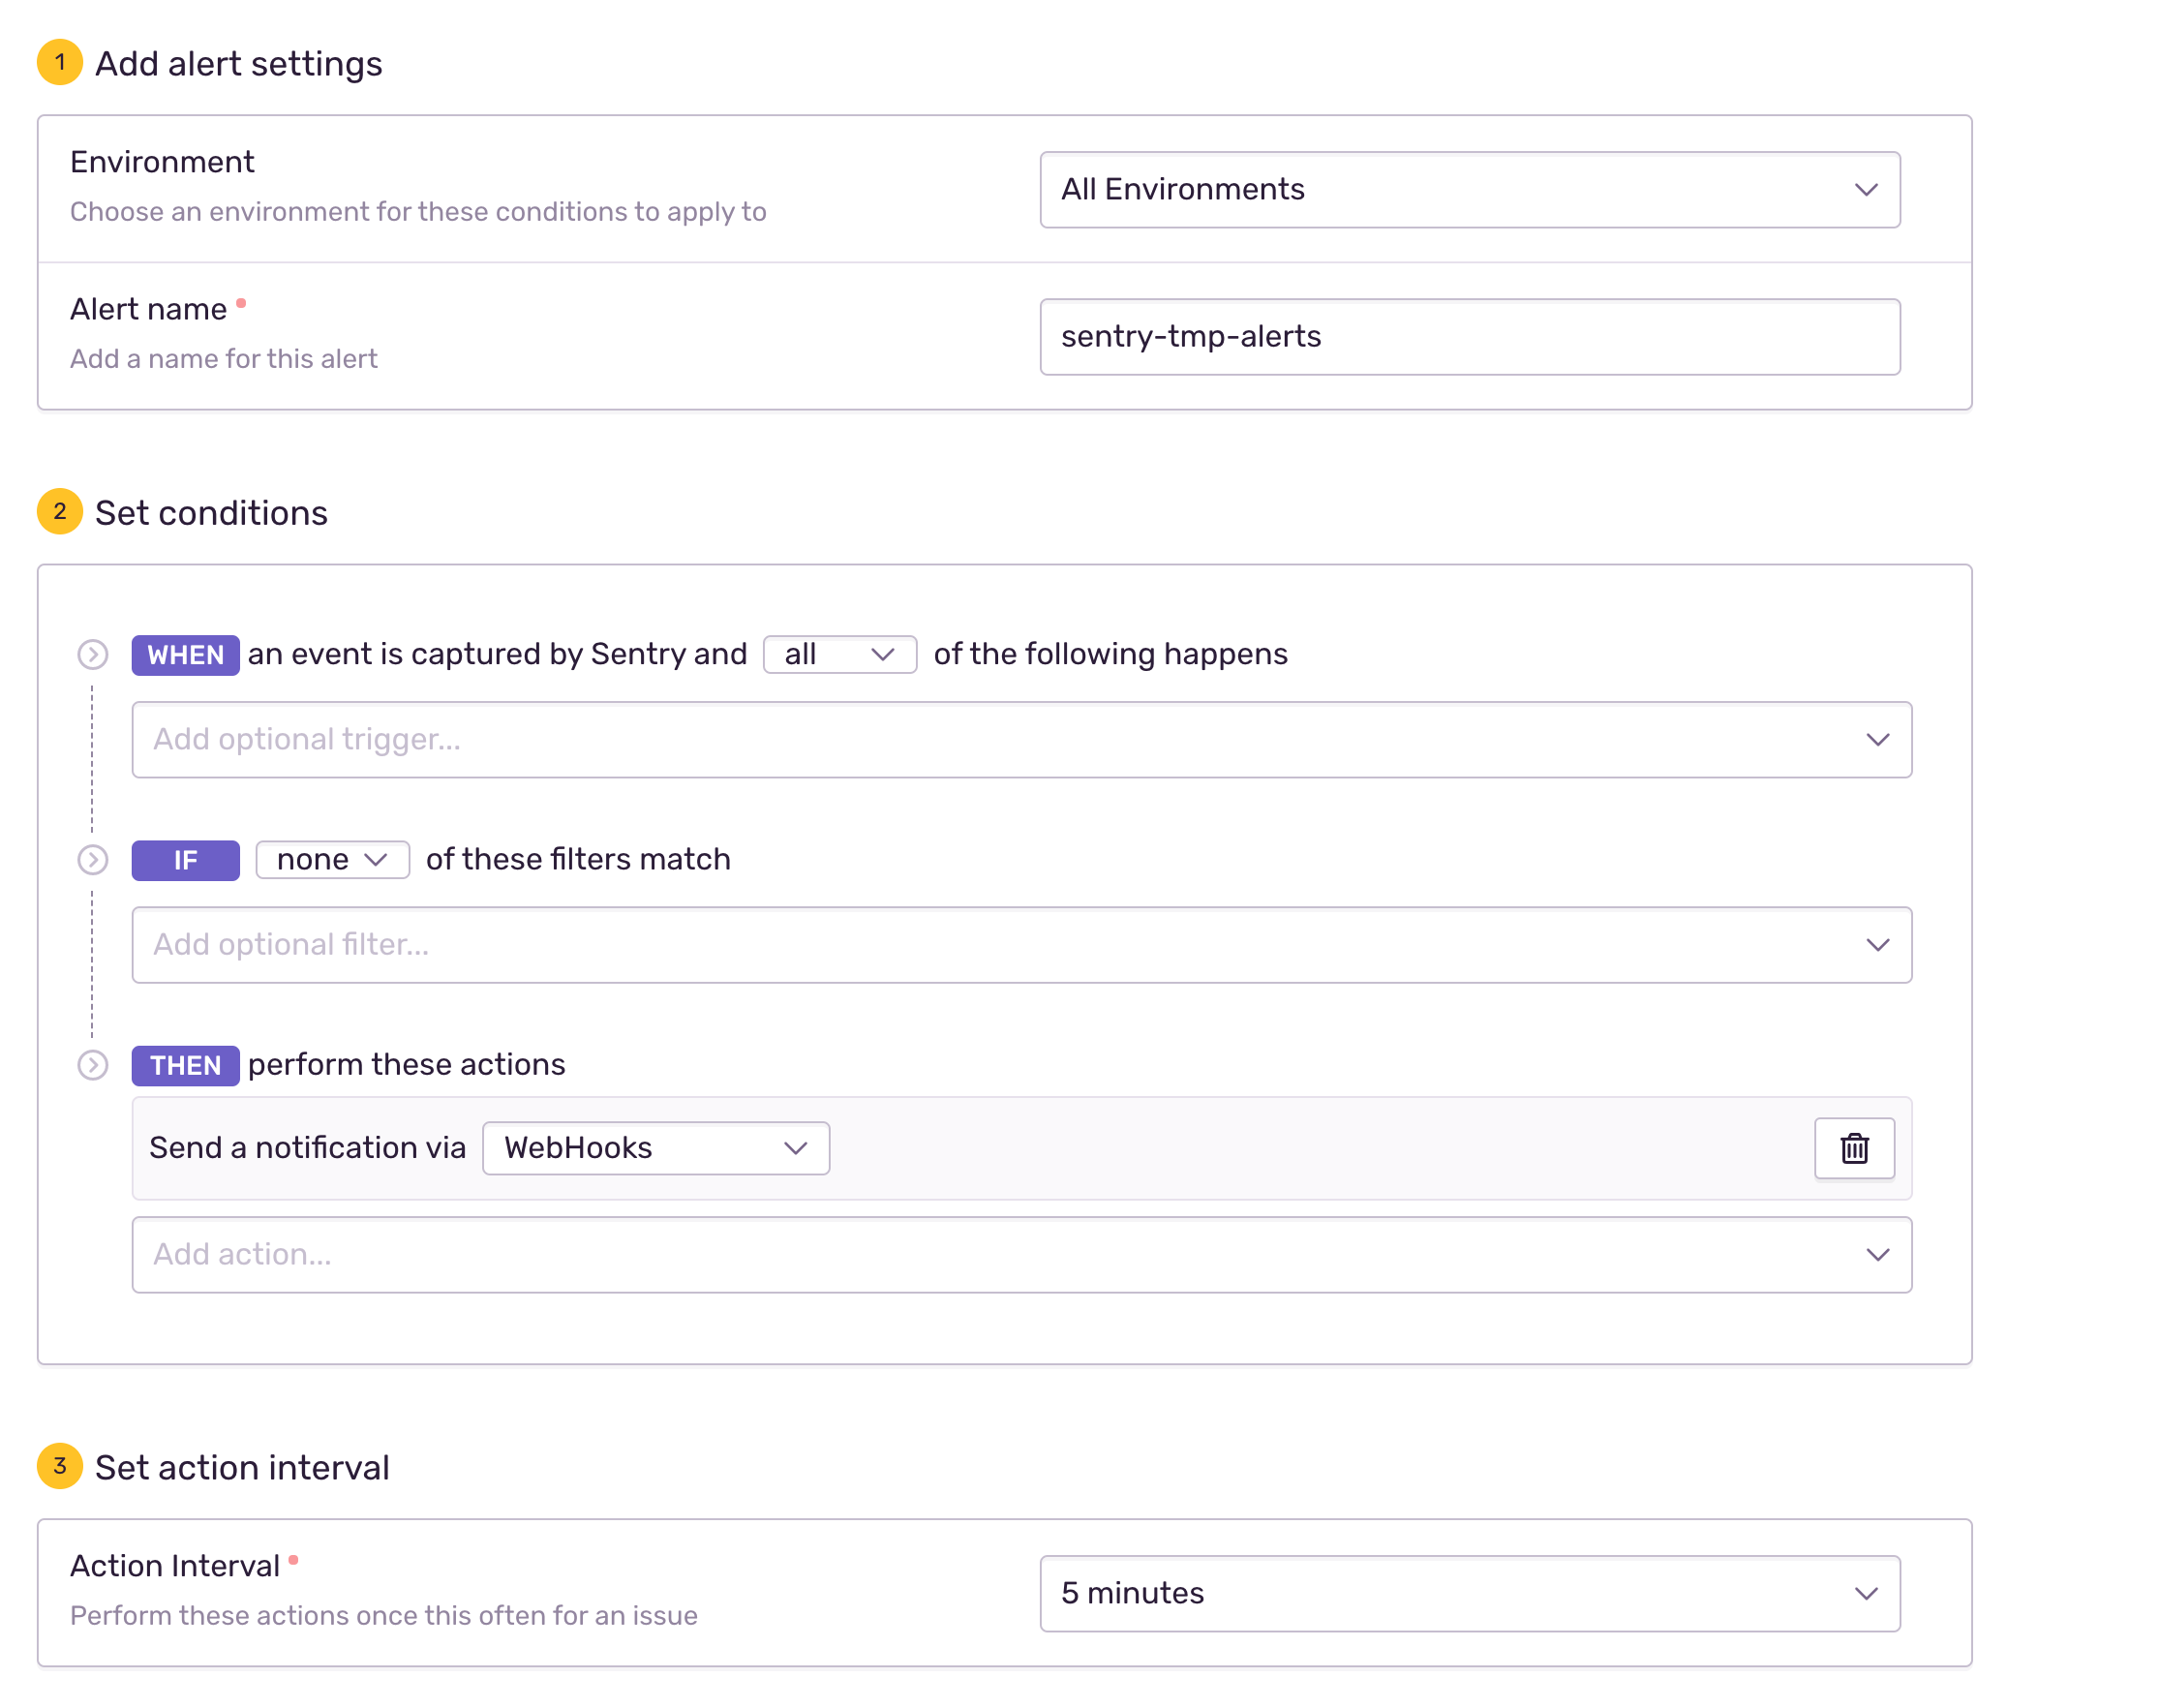Click the purple WHEN label
Image resolution: width=2159 pixels, height=1708 pixels.
pos(185,655)
